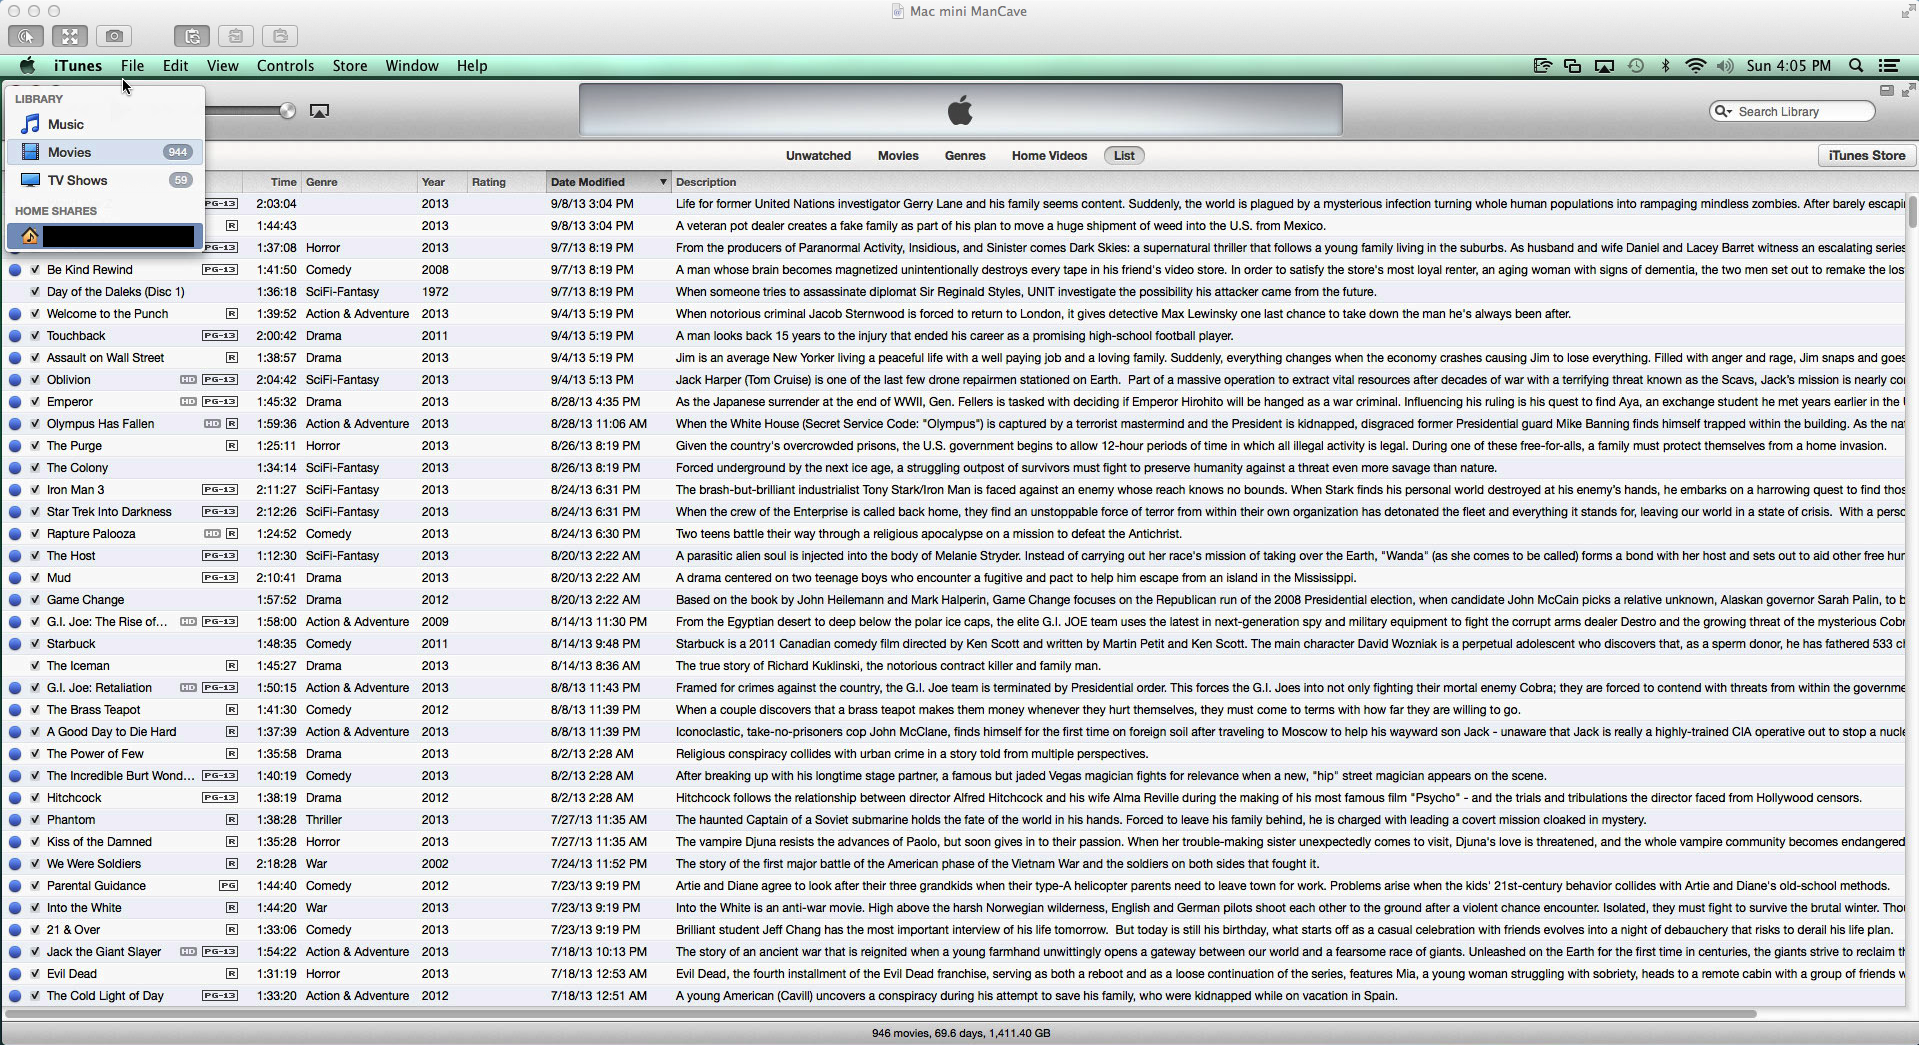Switch to the Unwatched tab
Viewport: 1919px width, 1045px height.
[818, 156]
